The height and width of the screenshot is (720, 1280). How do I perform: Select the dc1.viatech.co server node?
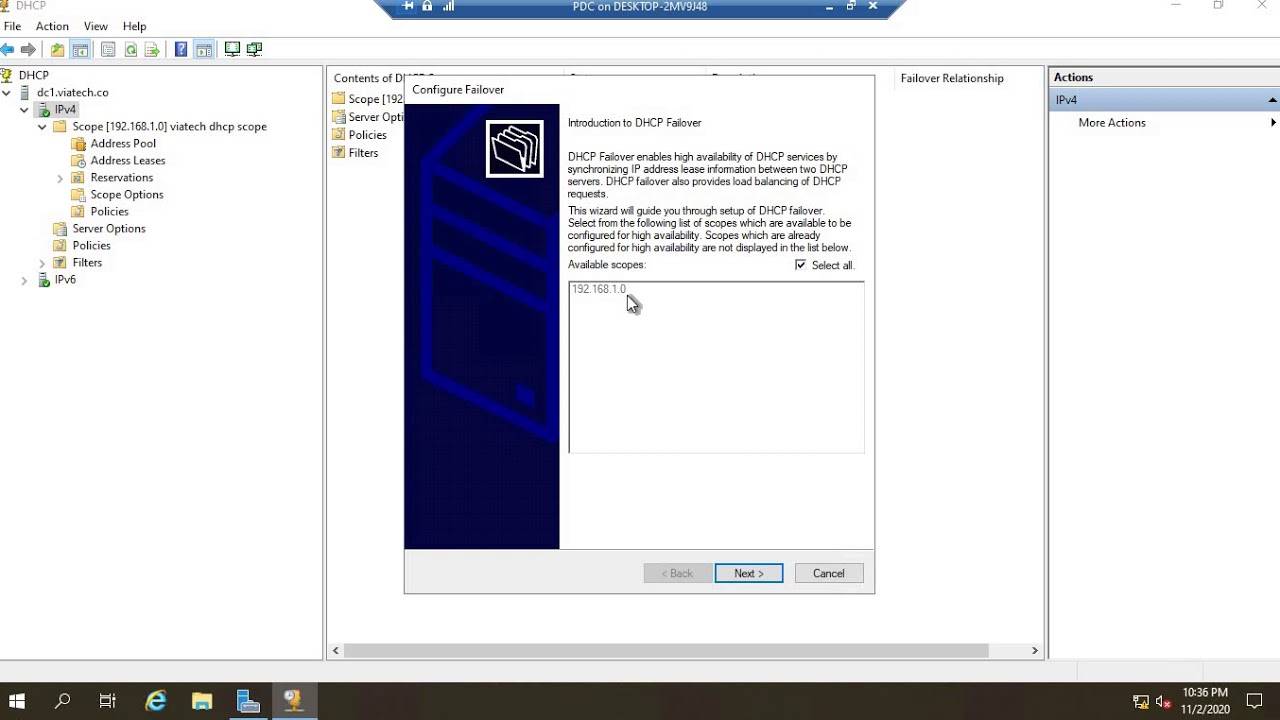pos(73,92)
